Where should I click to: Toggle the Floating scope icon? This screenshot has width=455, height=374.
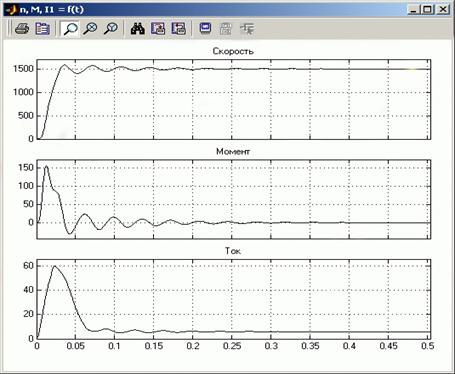coord(205,29)
